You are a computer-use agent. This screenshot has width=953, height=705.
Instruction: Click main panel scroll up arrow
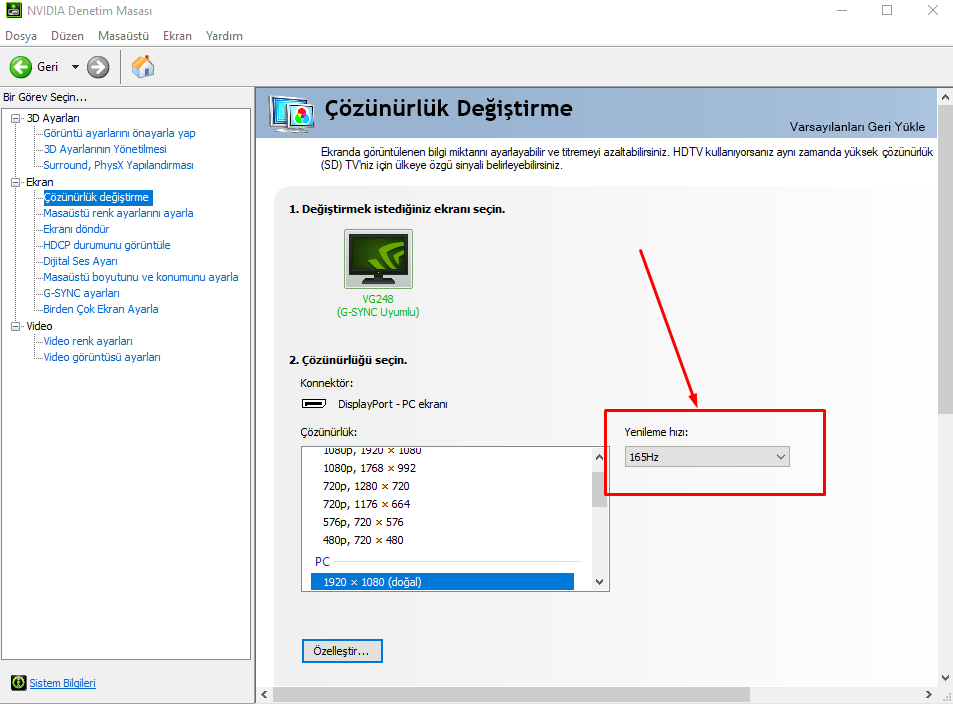tap(945, 97)
